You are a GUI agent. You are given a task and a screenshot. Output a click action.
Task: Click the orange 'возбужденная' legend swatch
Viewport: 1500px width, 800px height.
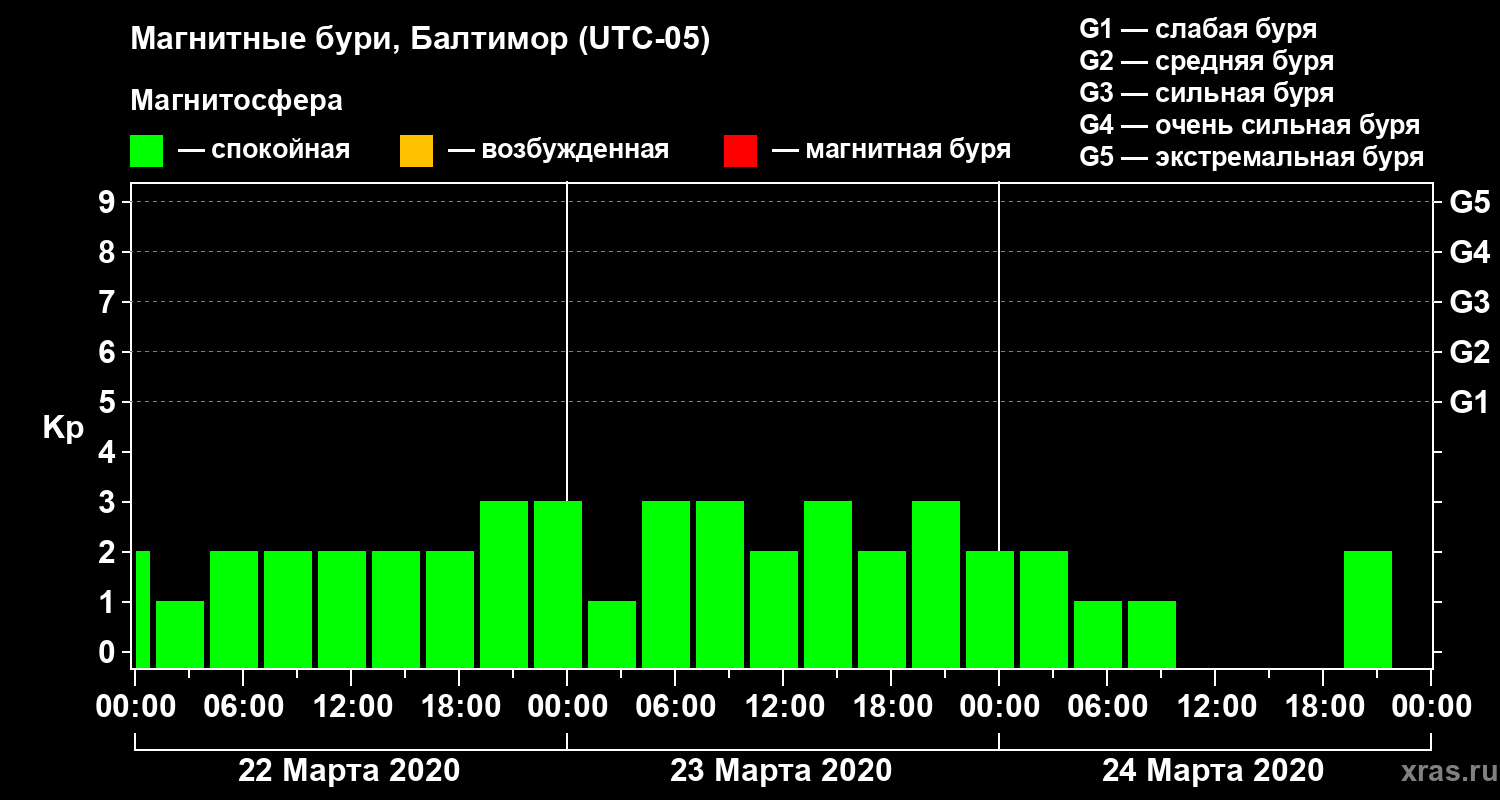416,151
